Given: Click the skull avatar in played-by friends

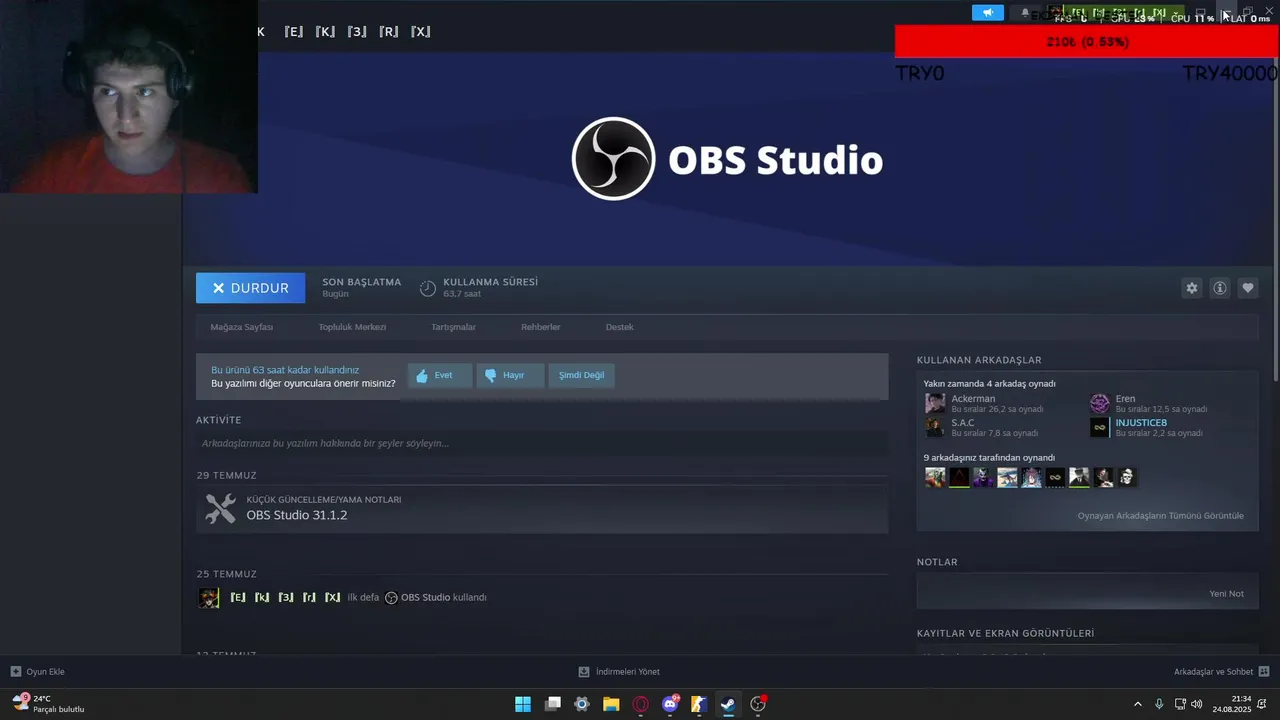Looking at the screenshot, I should tap(1127, 477).
